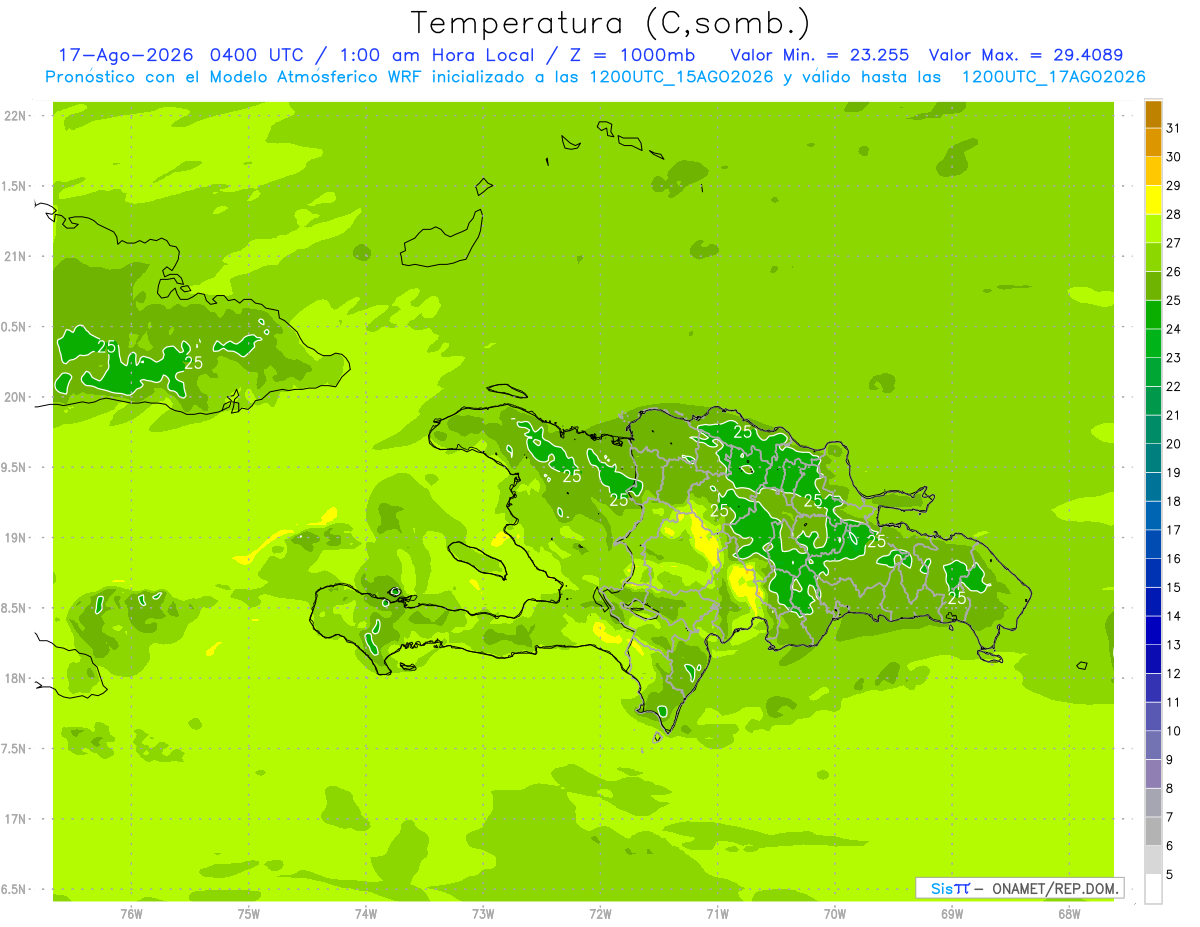Click the legend scale number "27"
Viewport: 1200px width, 927px height.
pos(1174,243)
